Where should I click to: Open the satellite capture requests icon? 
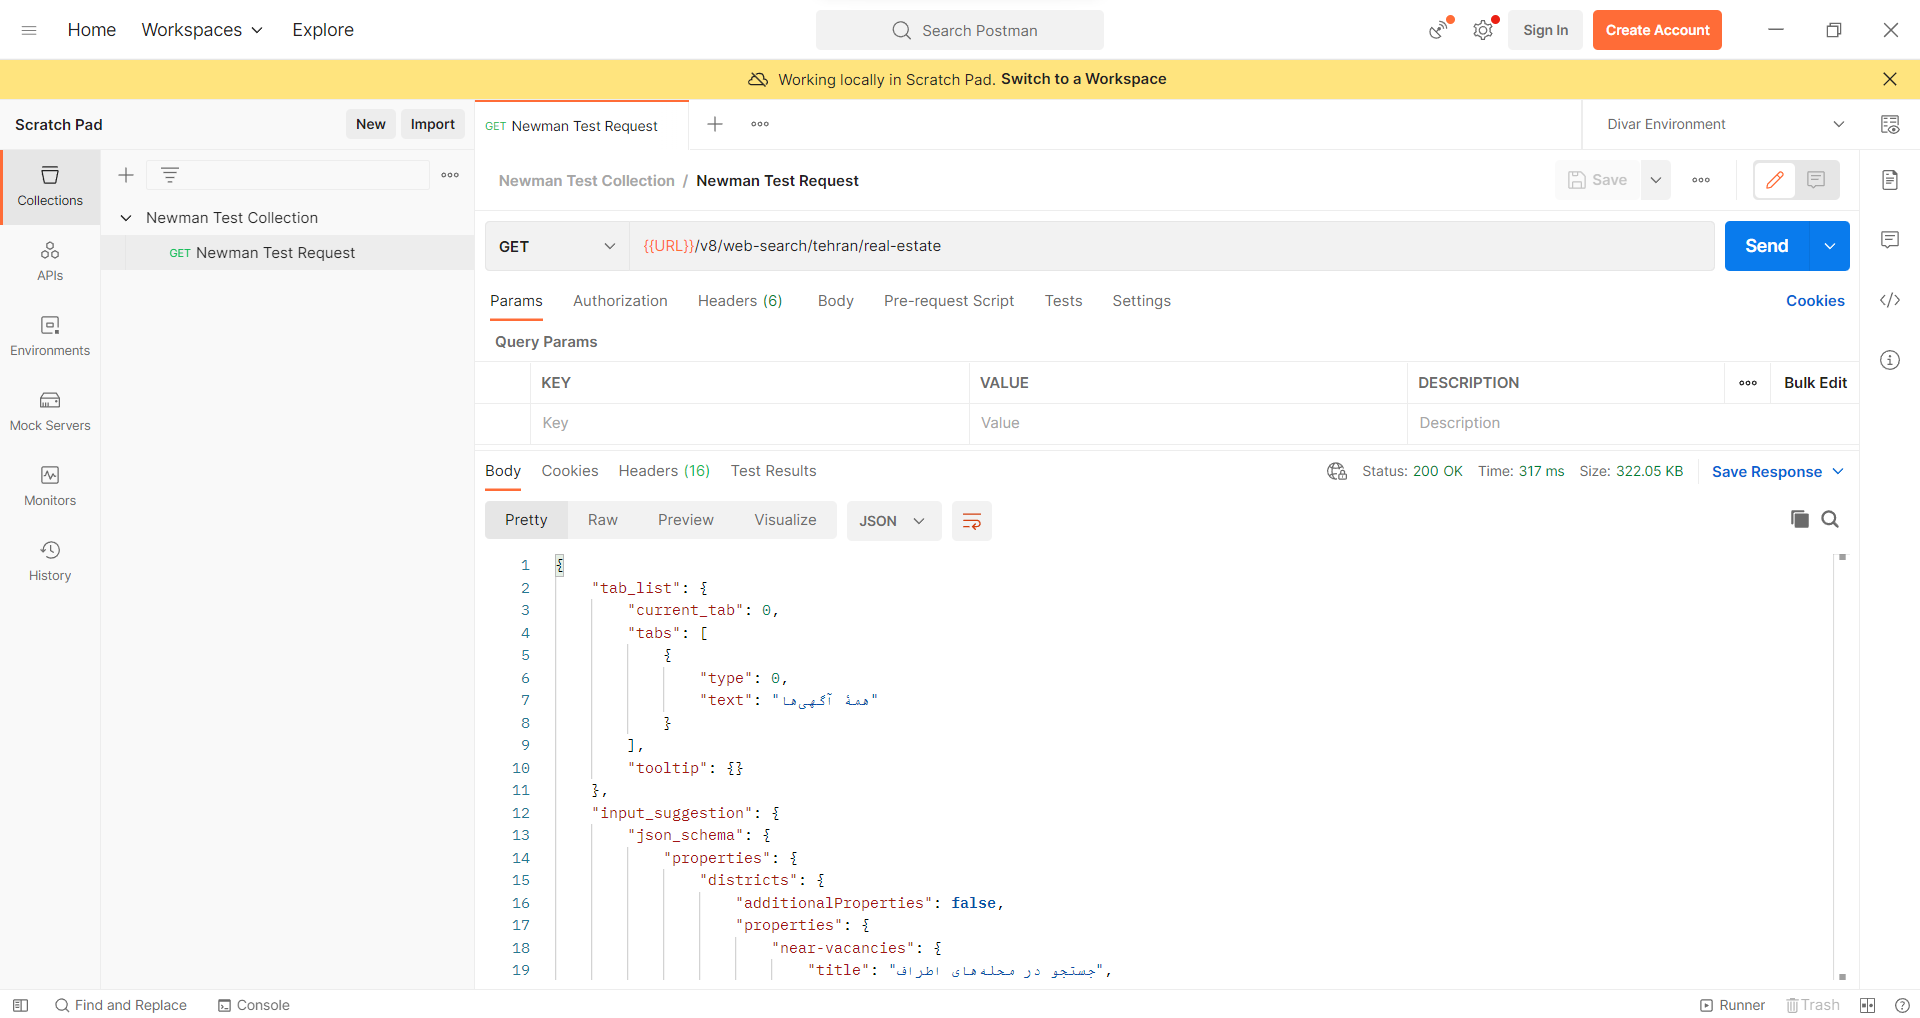tap(1440, 30)
